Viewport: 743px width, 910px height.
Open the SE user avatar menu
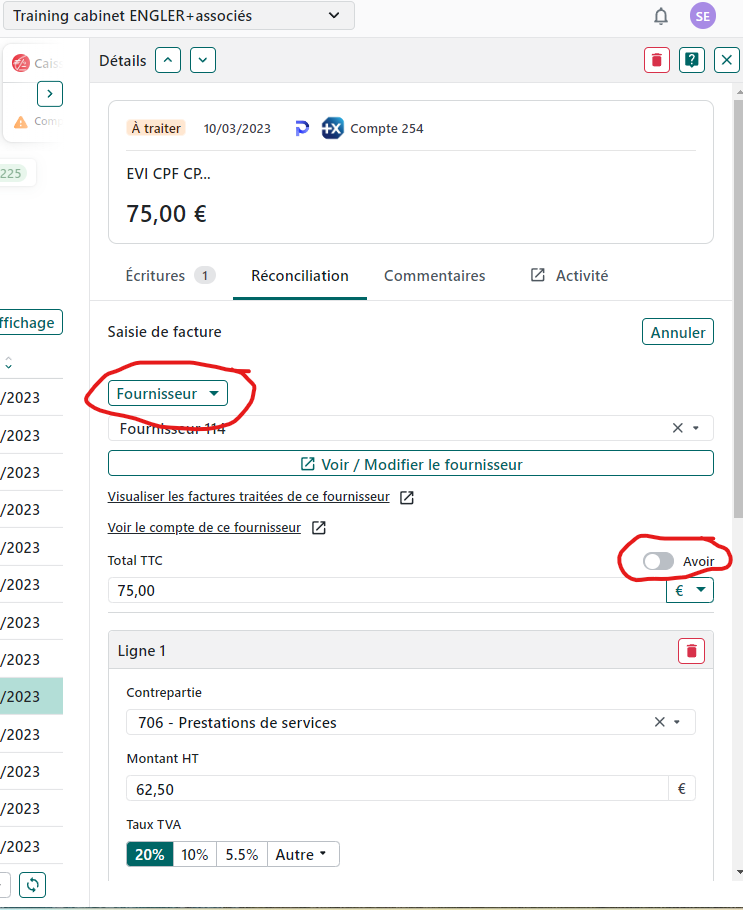coord(703,16)
